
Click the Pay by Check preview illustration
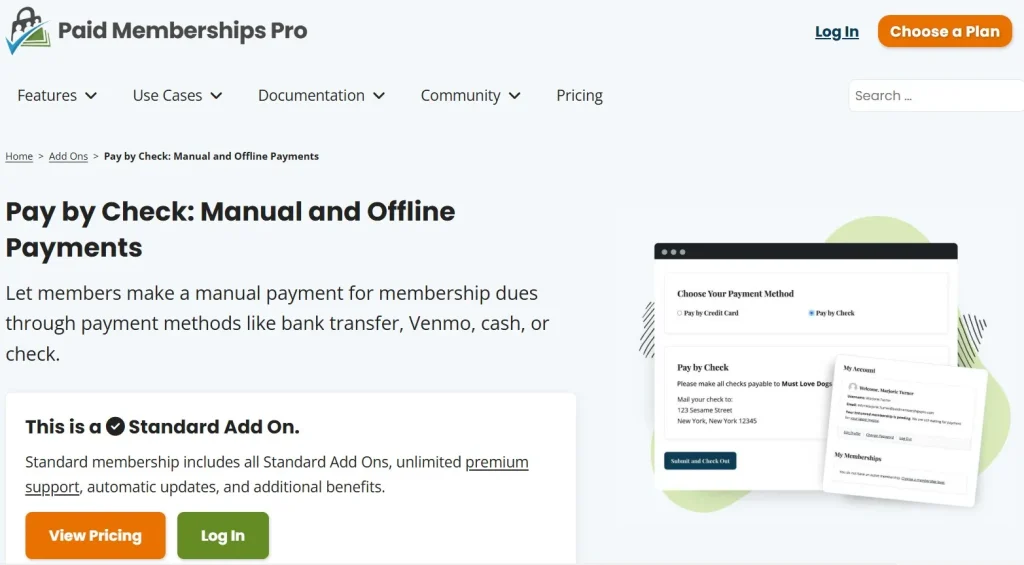810,370
